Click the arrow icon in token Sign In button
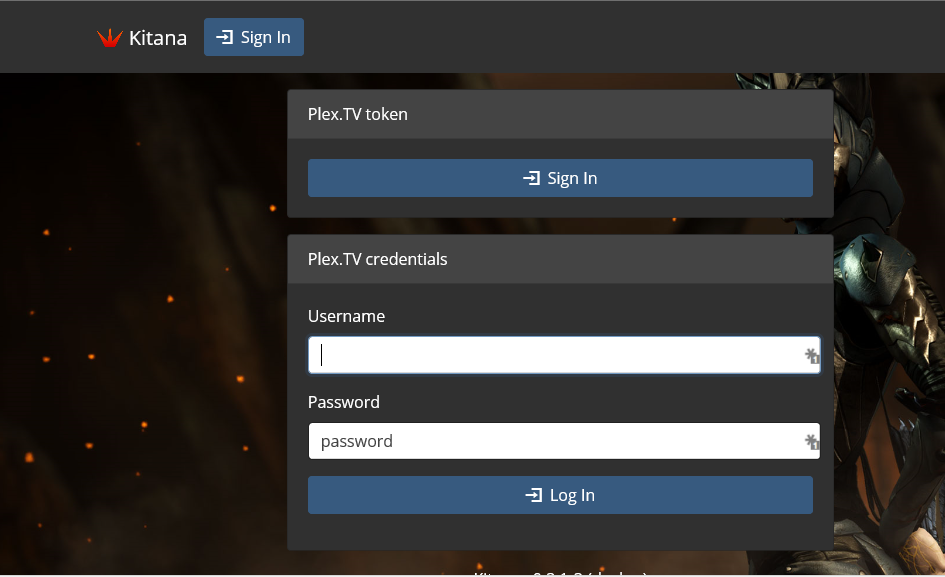The height and width of the screenshot is (577, 945). coord(531,178)
